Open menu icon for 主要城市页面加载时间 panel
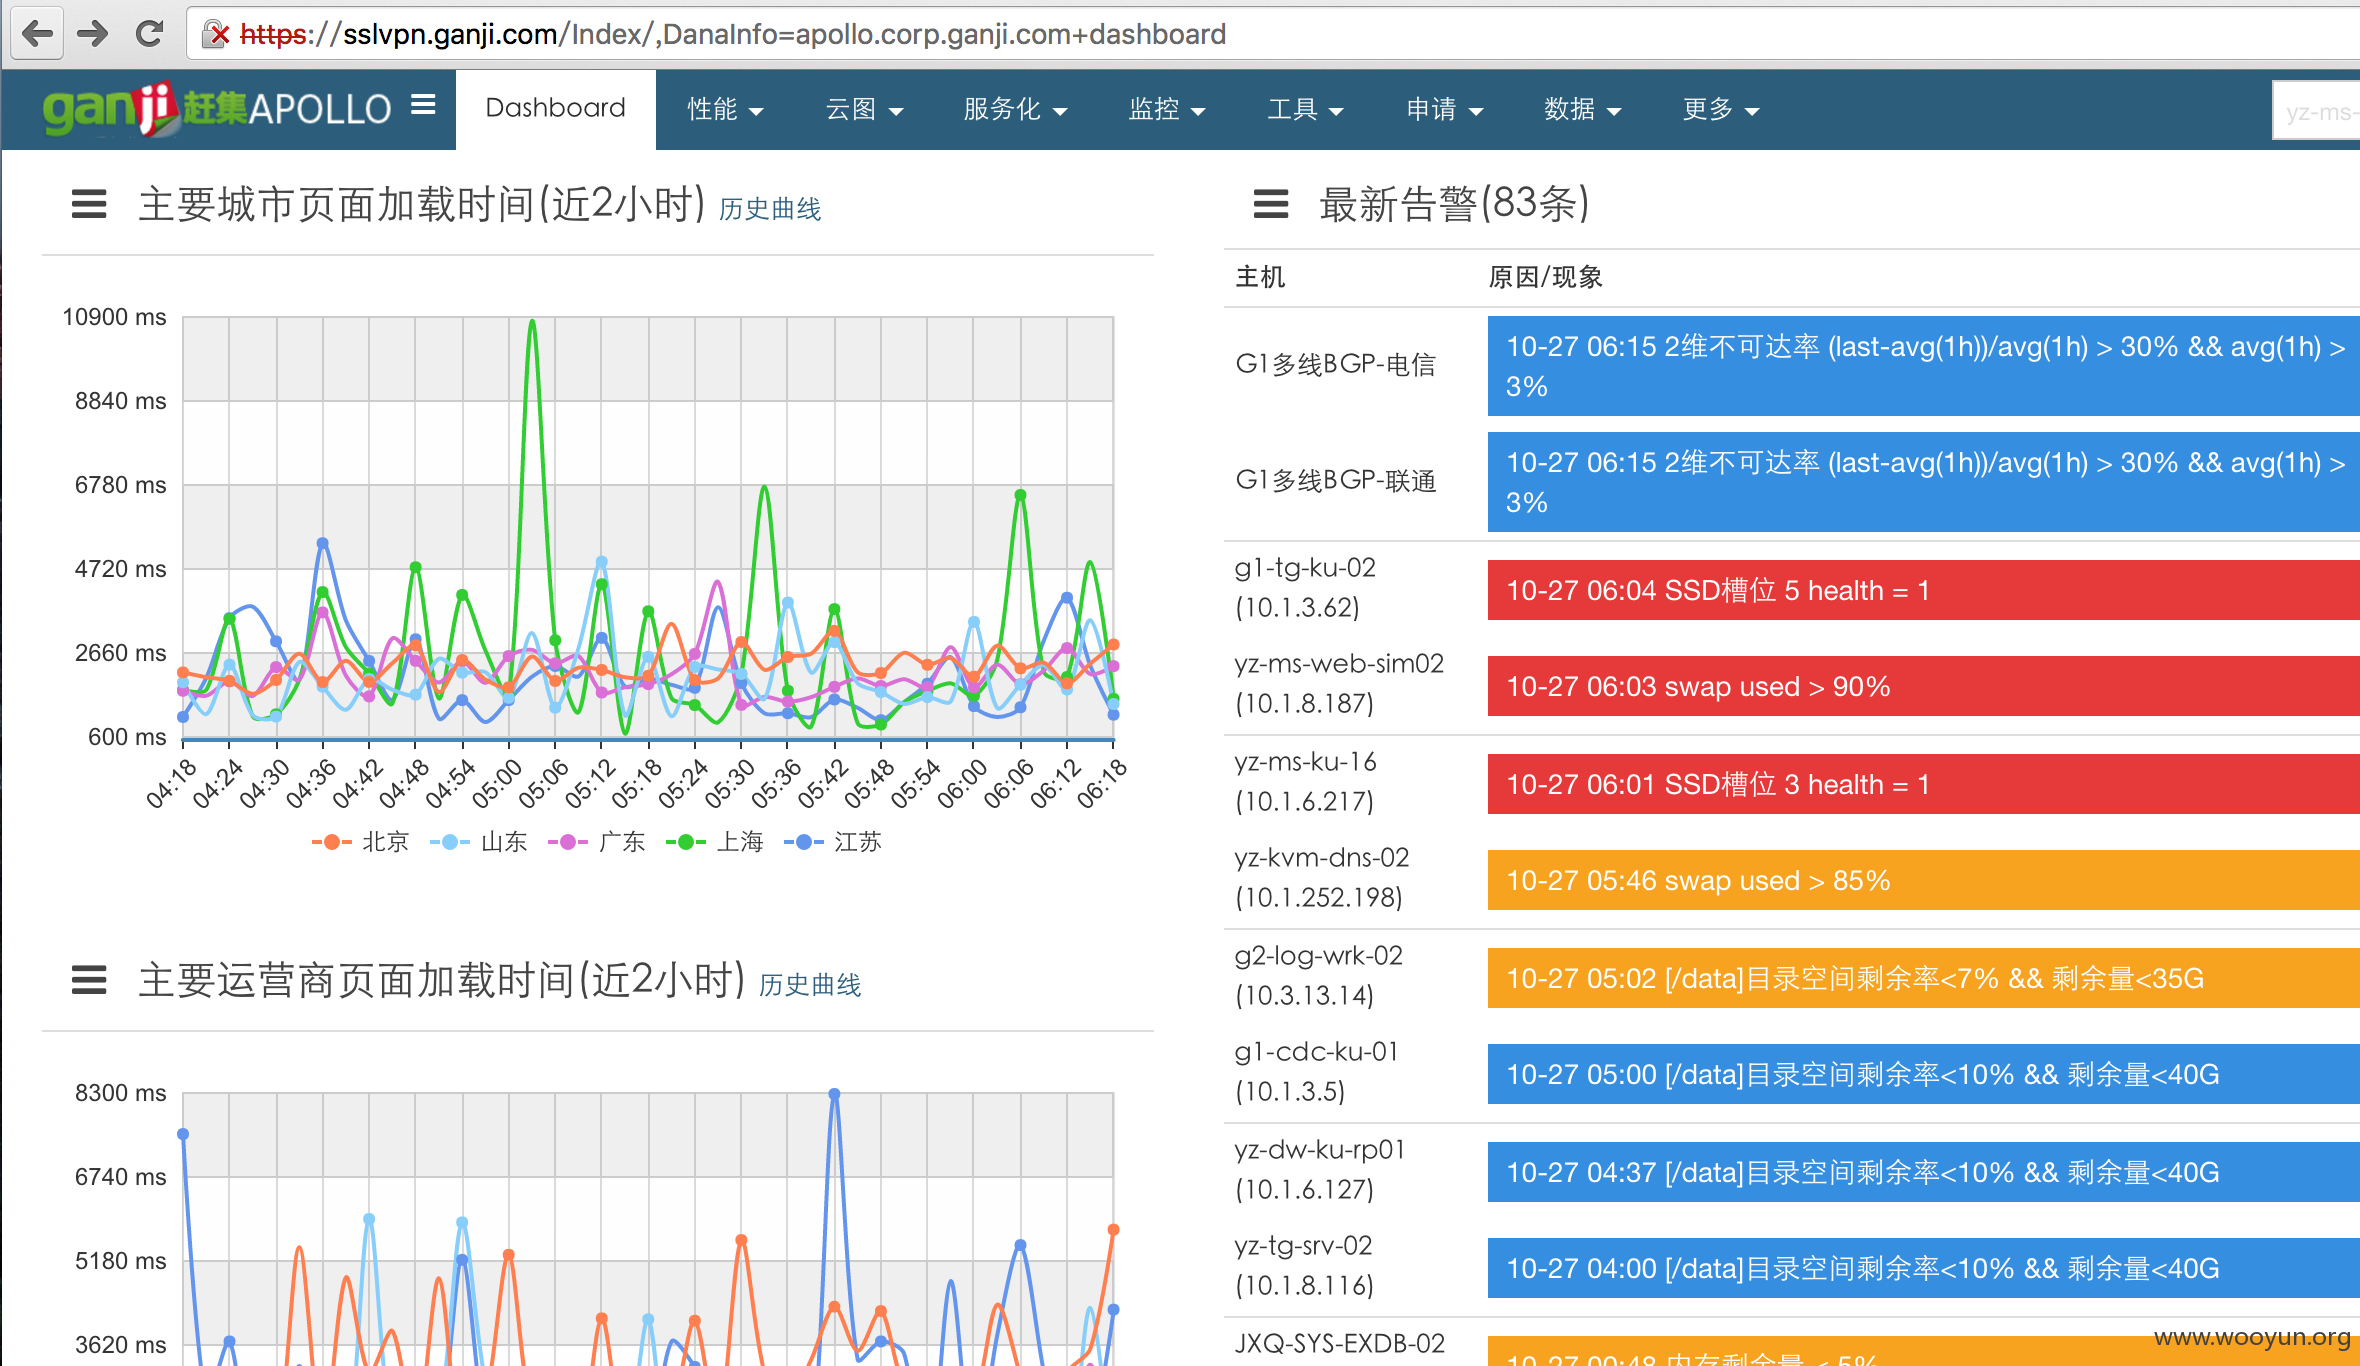The image size is (2360, 1366). pyautogui.click(x=89, y=204)
